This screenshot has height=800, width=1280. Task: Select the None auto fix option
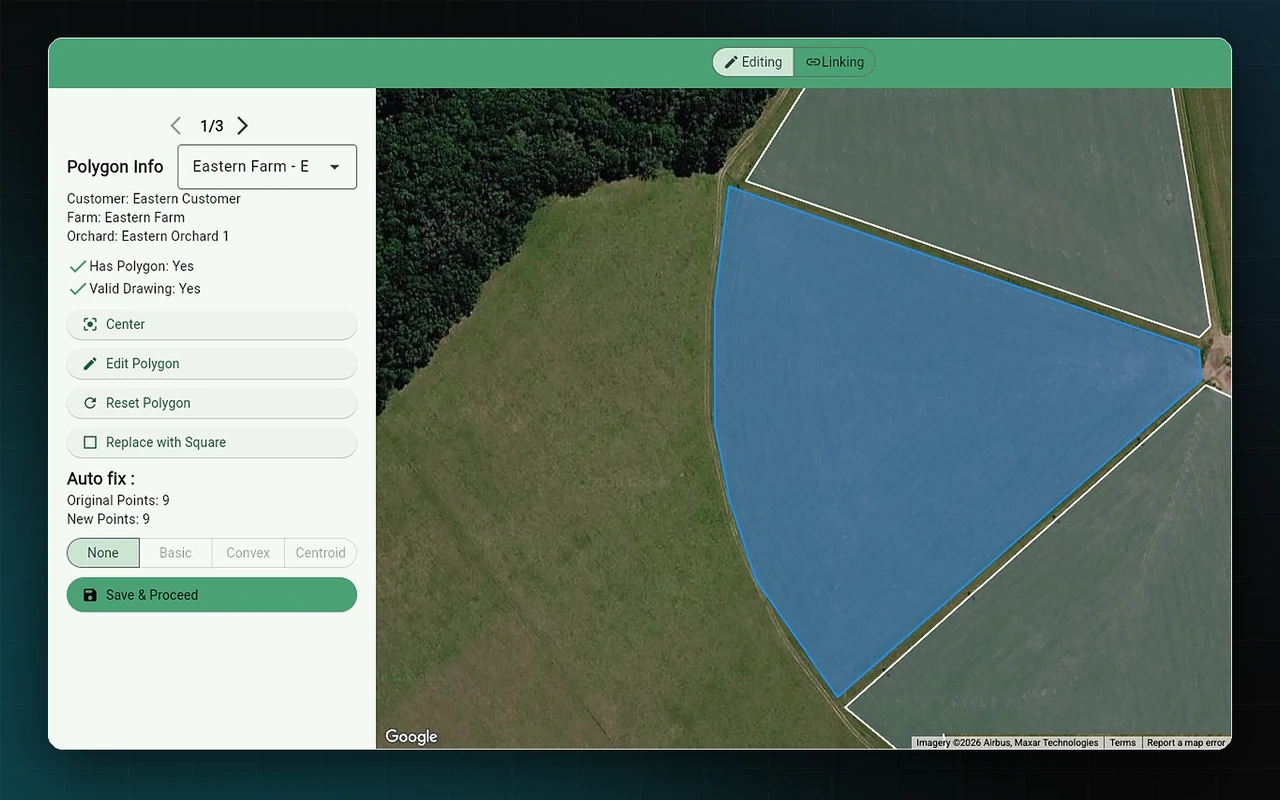pyautogui.click(x=103, y=553)
